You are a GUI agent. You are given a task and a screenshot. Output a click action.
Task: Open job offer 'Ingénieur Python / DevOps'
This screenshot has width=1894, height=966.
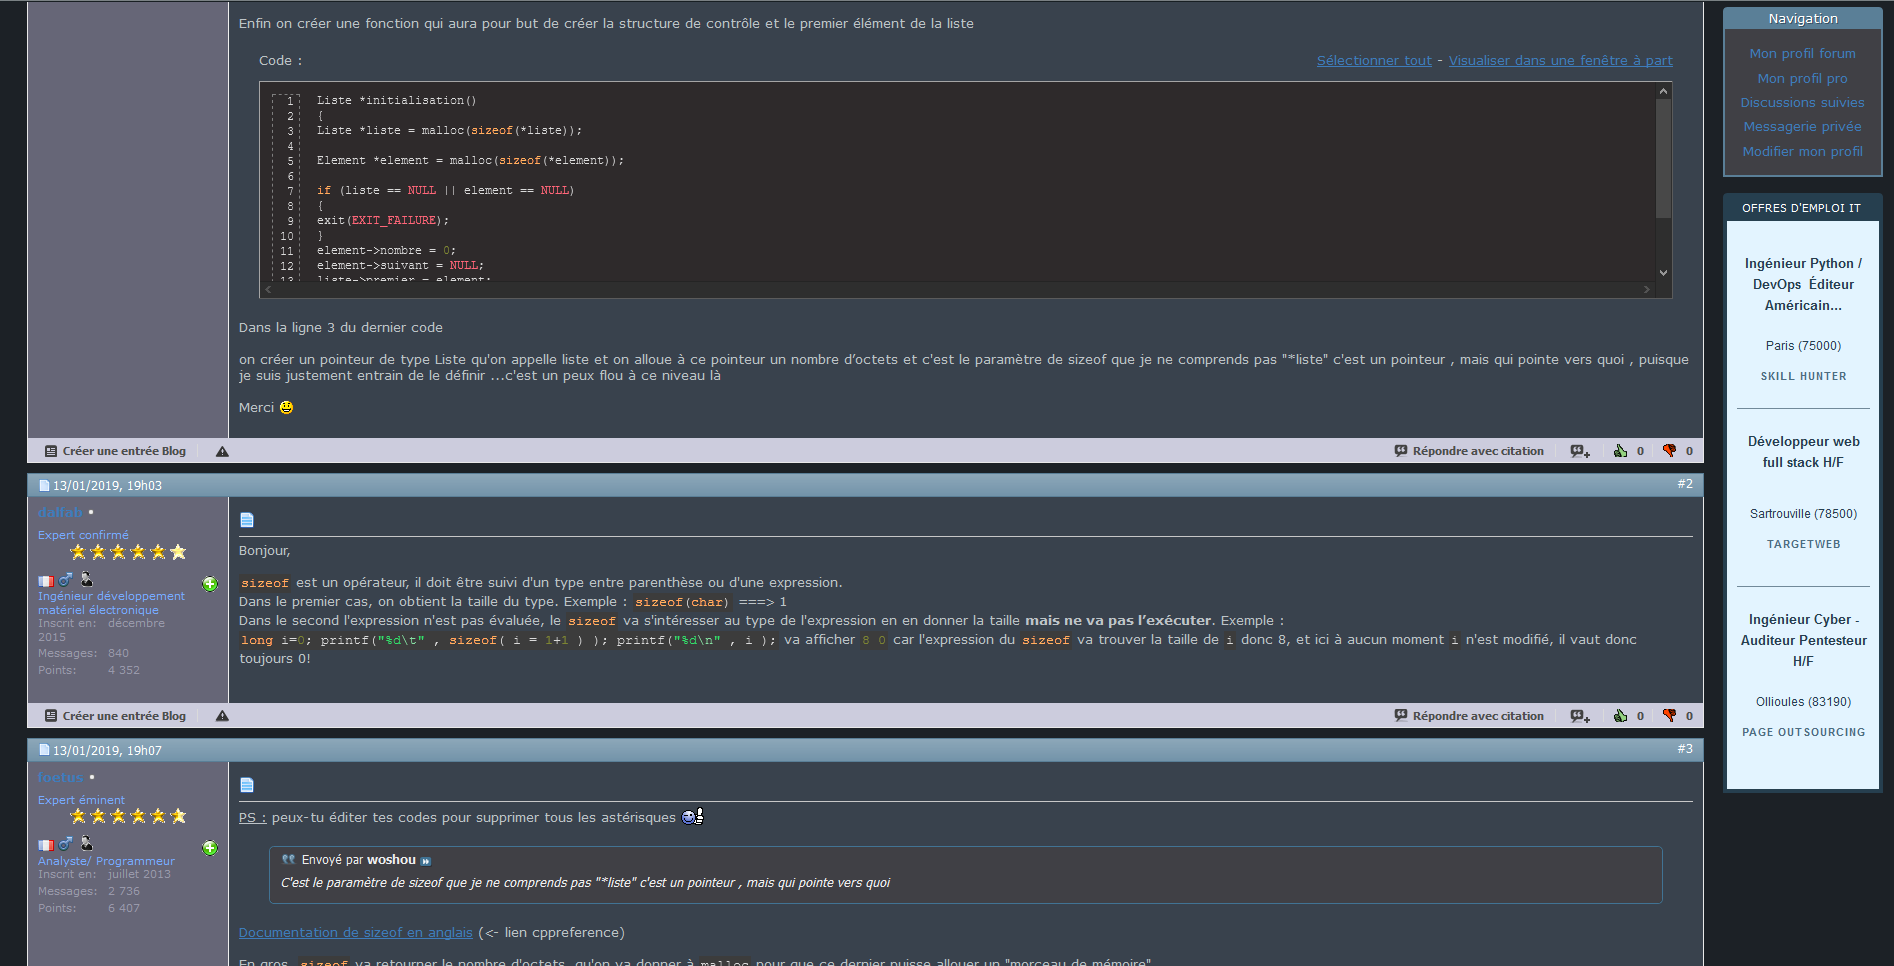[x=1803, y=285]
